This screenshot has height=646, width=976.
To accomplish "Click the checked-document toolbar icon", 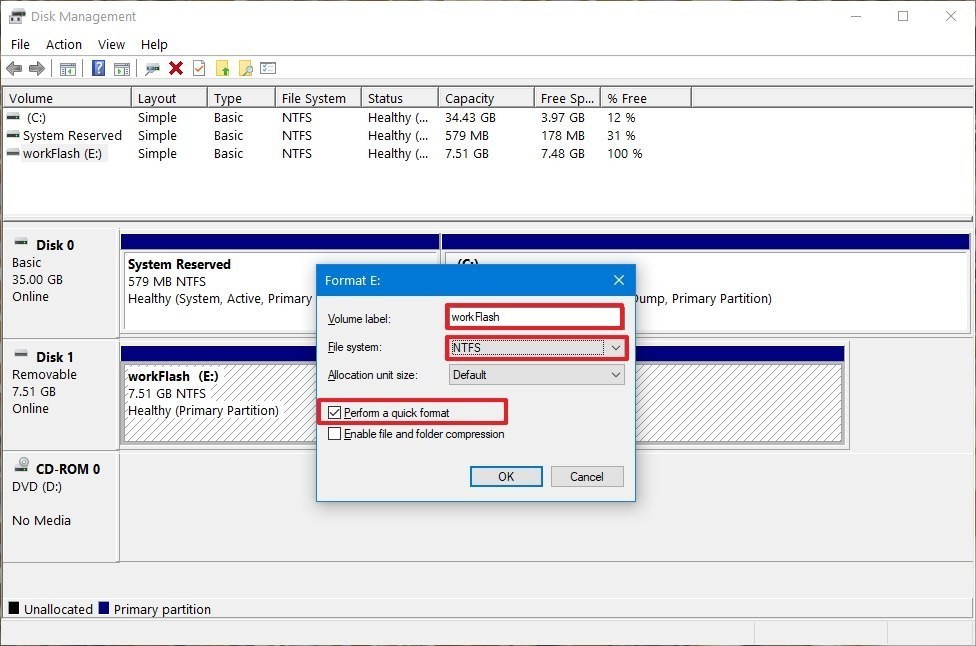I will pyautogui.click(x=200, y=68).
